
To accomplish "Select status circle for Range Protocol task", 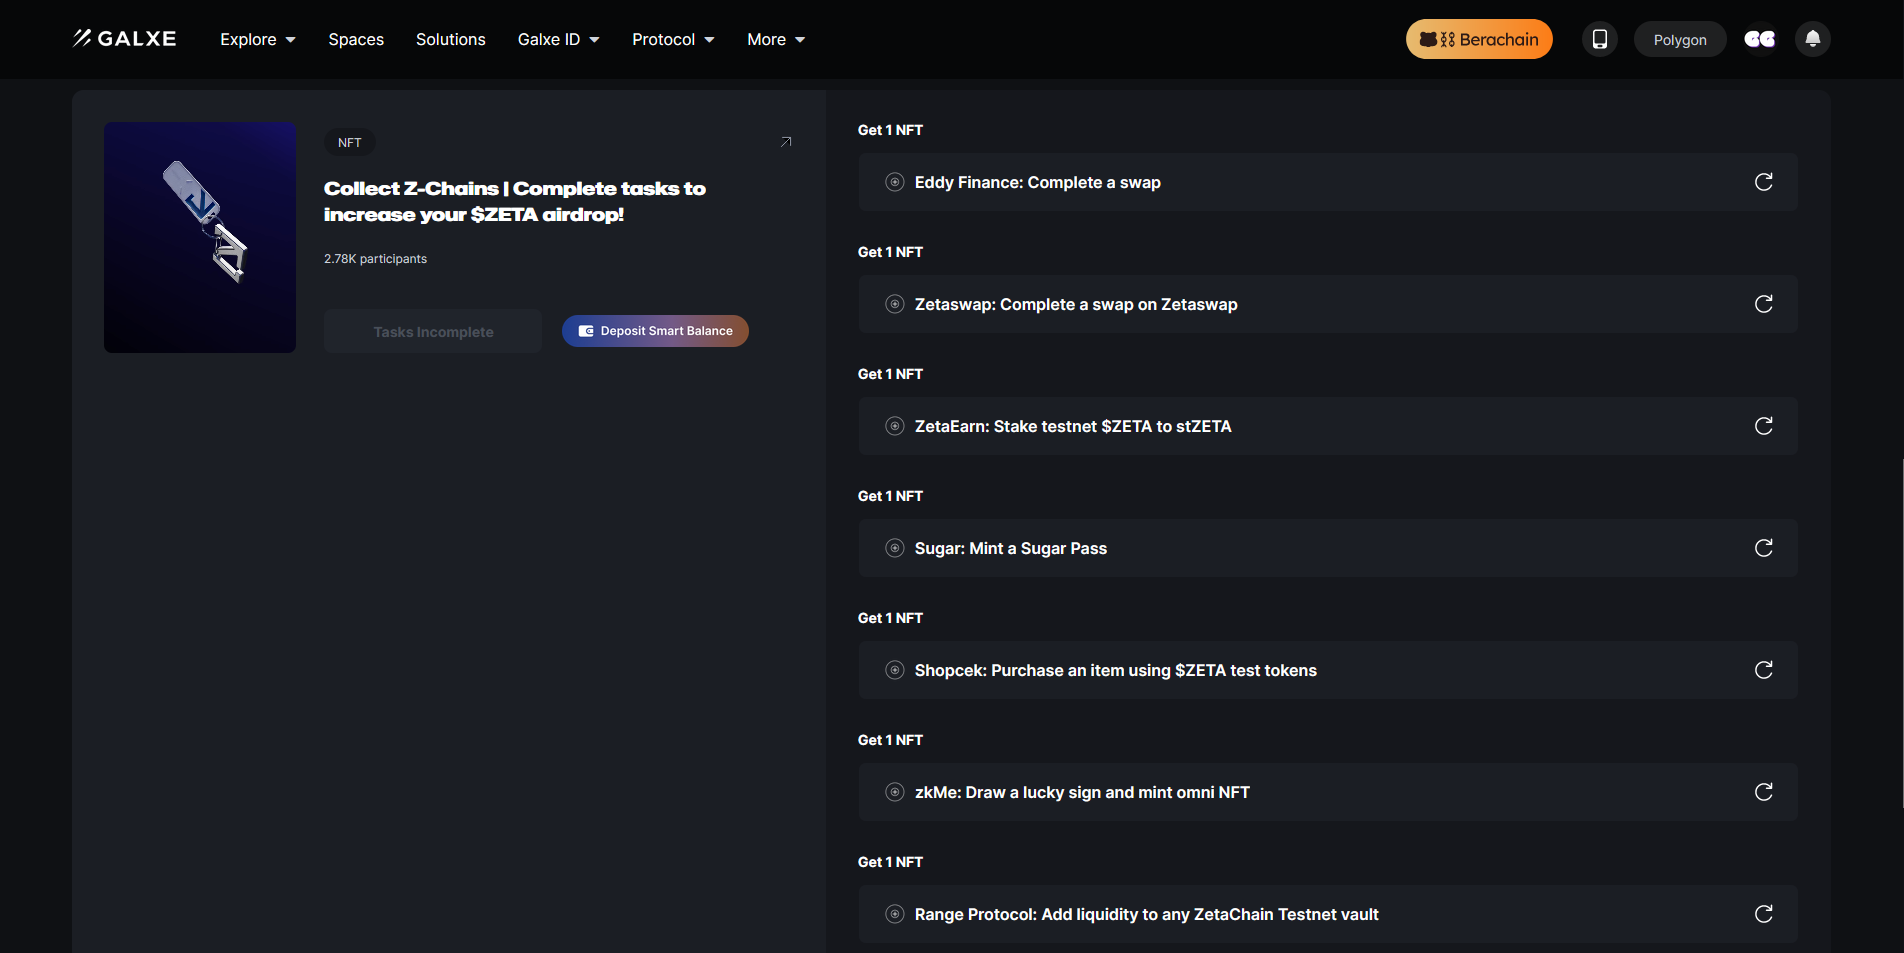I will tap(895, 914).
